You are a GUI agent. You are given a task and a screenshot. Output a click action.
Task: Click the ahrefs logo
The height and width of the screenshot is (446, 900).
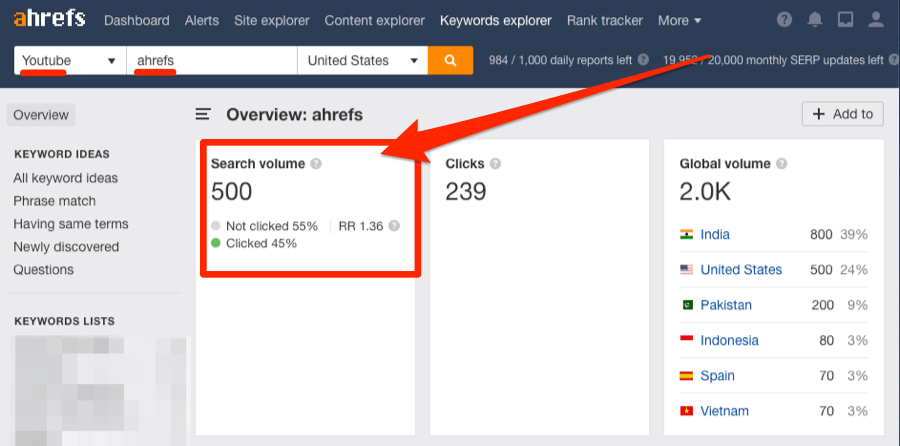[x=49, y=20]
